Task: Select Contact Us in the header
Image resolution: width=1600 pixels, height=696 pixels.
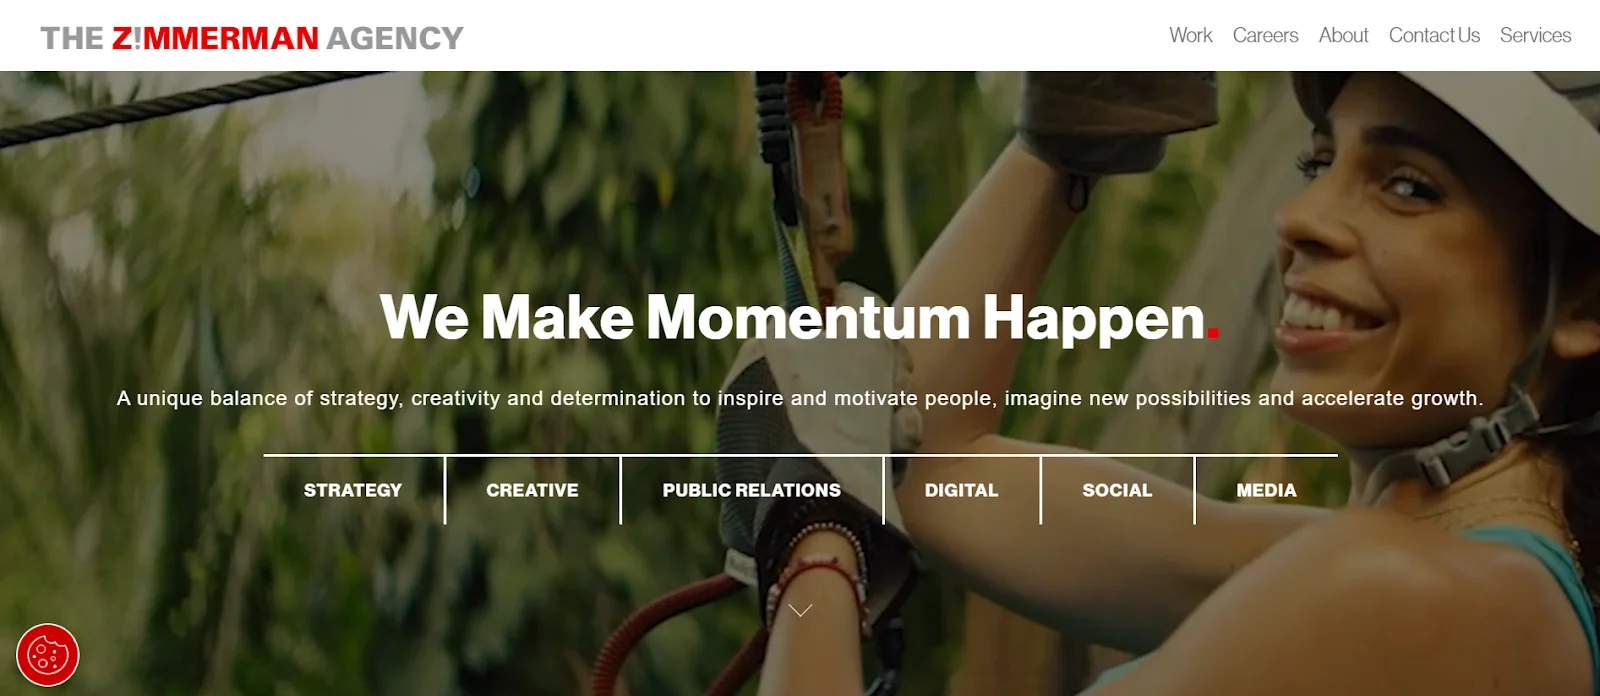Action: point(1434,35)
